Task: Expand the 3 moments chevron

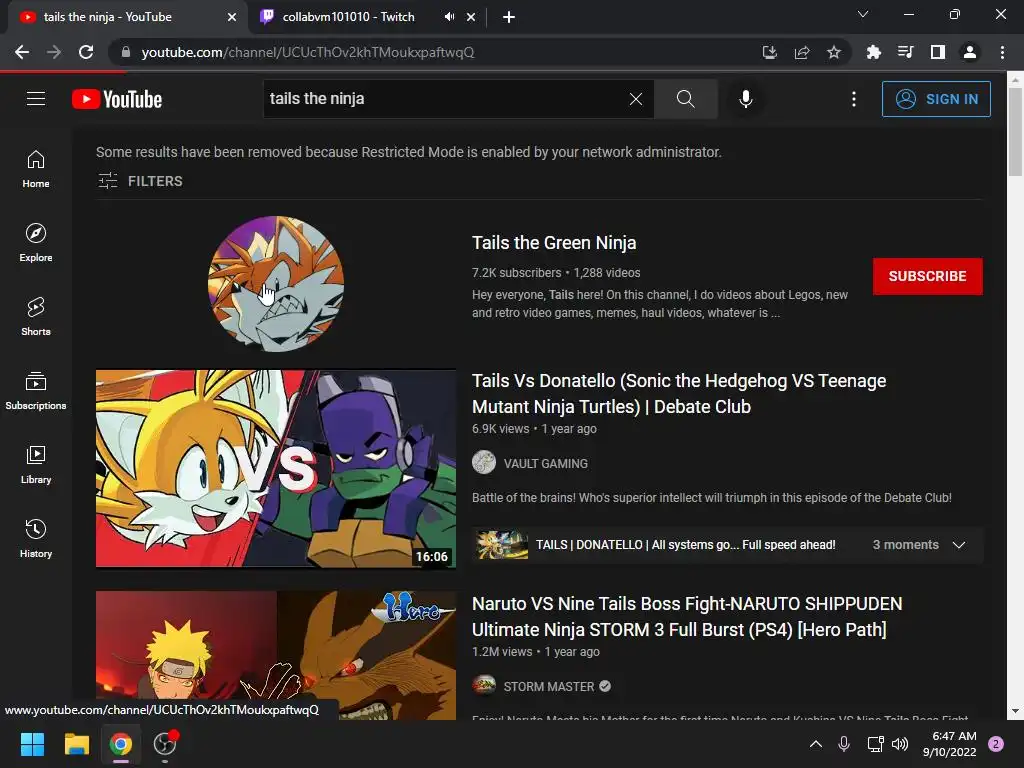Action: tap(959, 545)
